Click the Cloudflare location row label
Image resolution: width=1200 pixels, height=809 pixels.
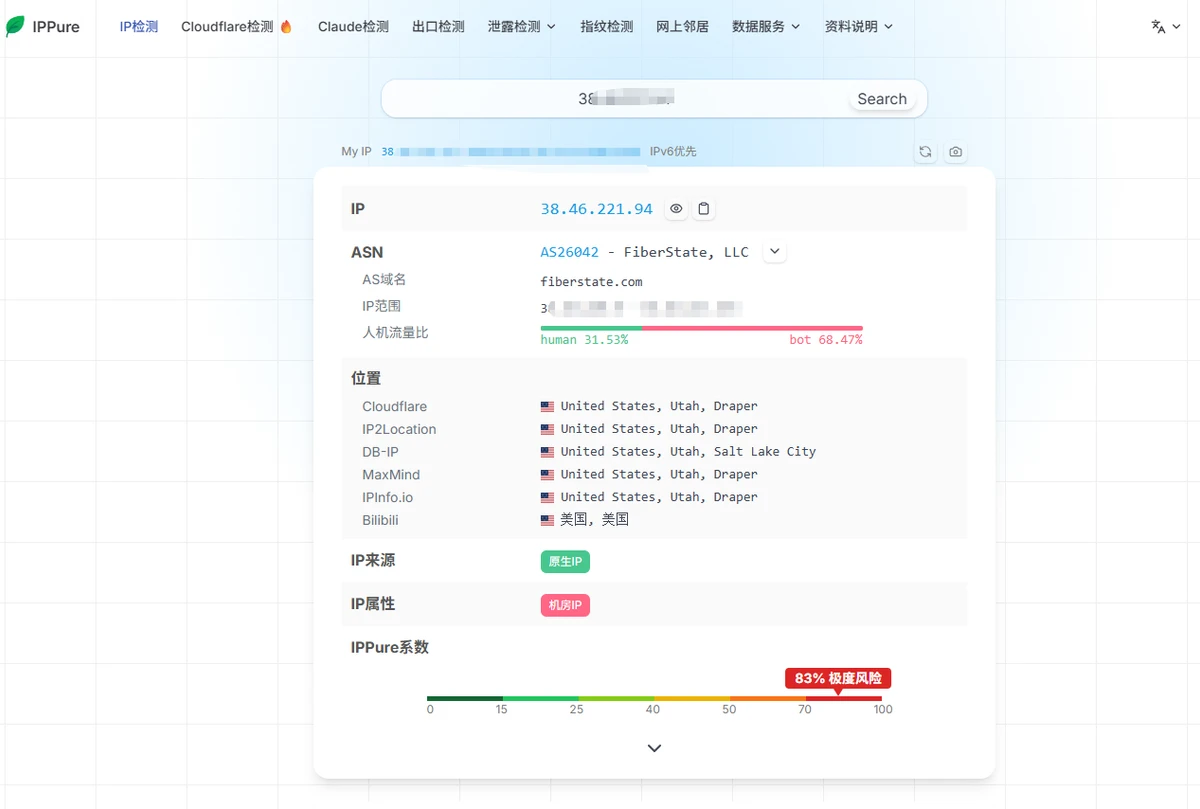[394, 406]
